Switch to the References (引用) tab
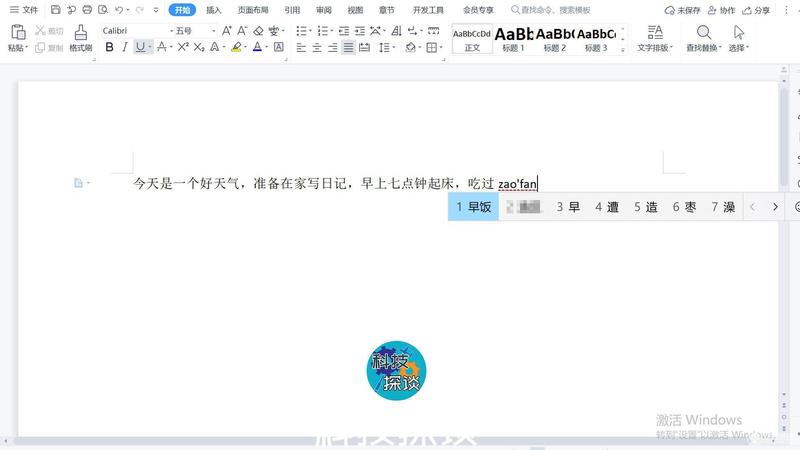 292,10
